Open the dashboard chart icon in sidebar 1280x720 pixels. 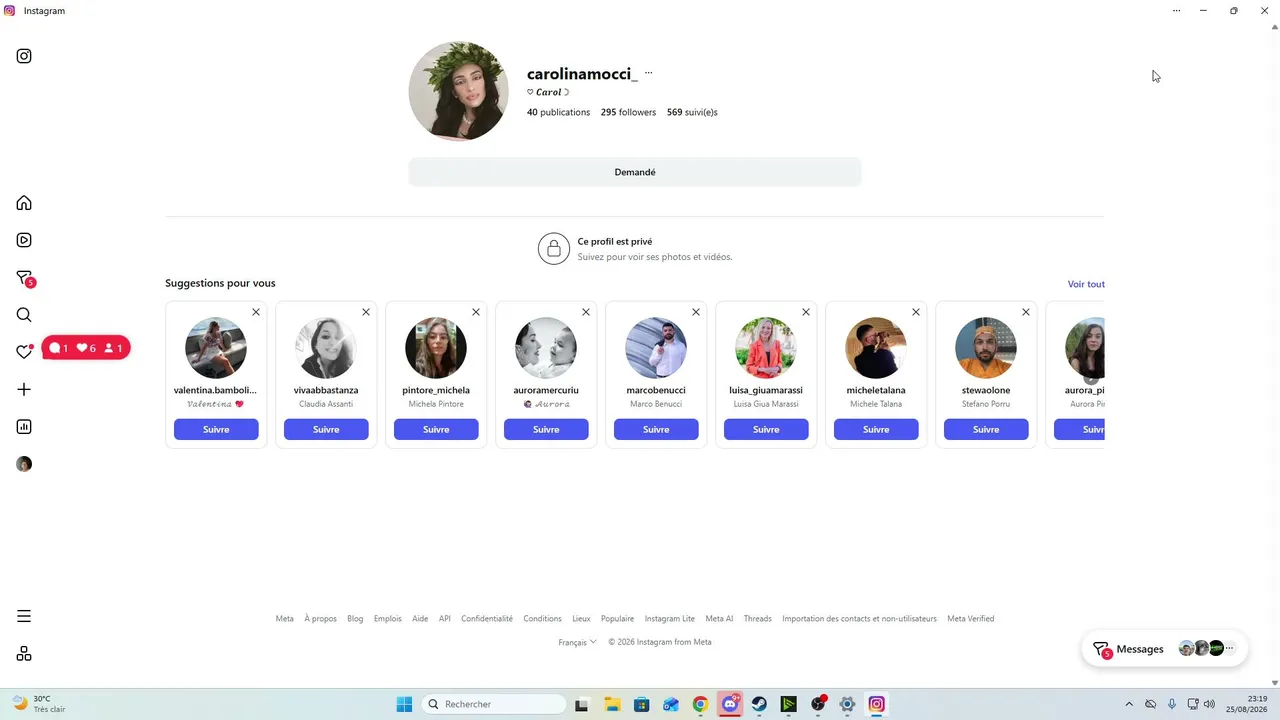[24, 427]
